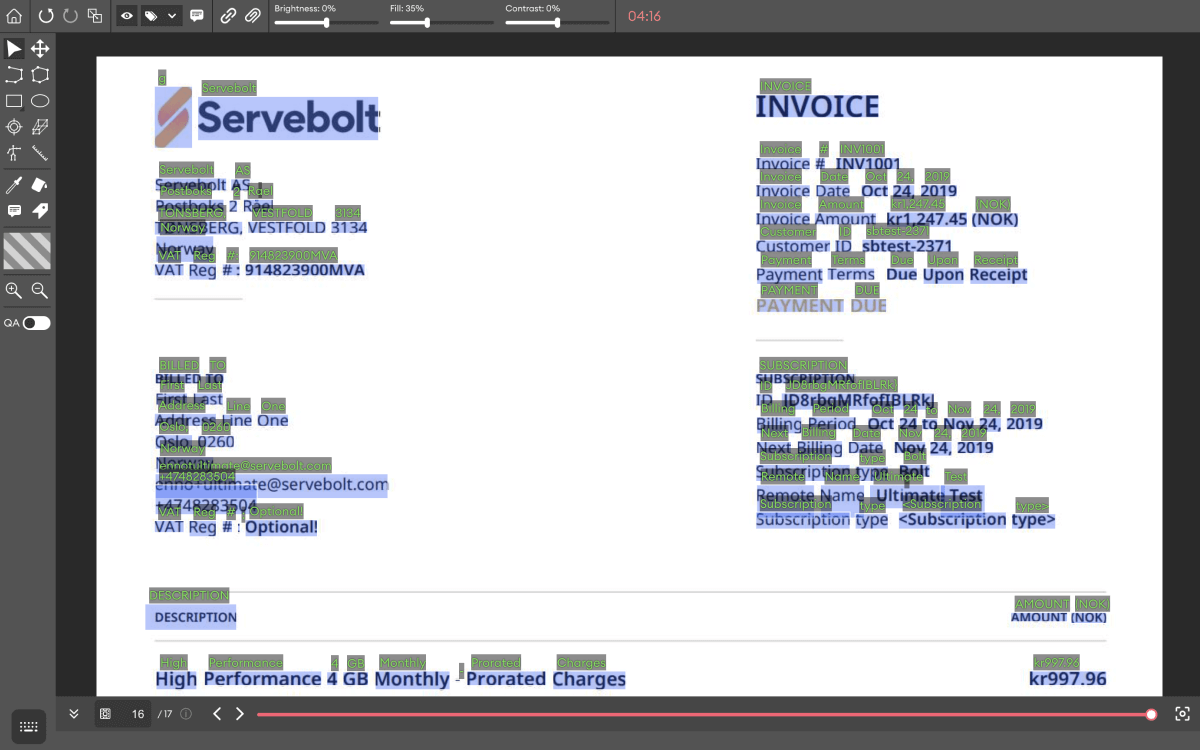Open comments speech bubble in top toolbar
Viewport: 1200px width, 750px height.
click(x=196, y=16)
